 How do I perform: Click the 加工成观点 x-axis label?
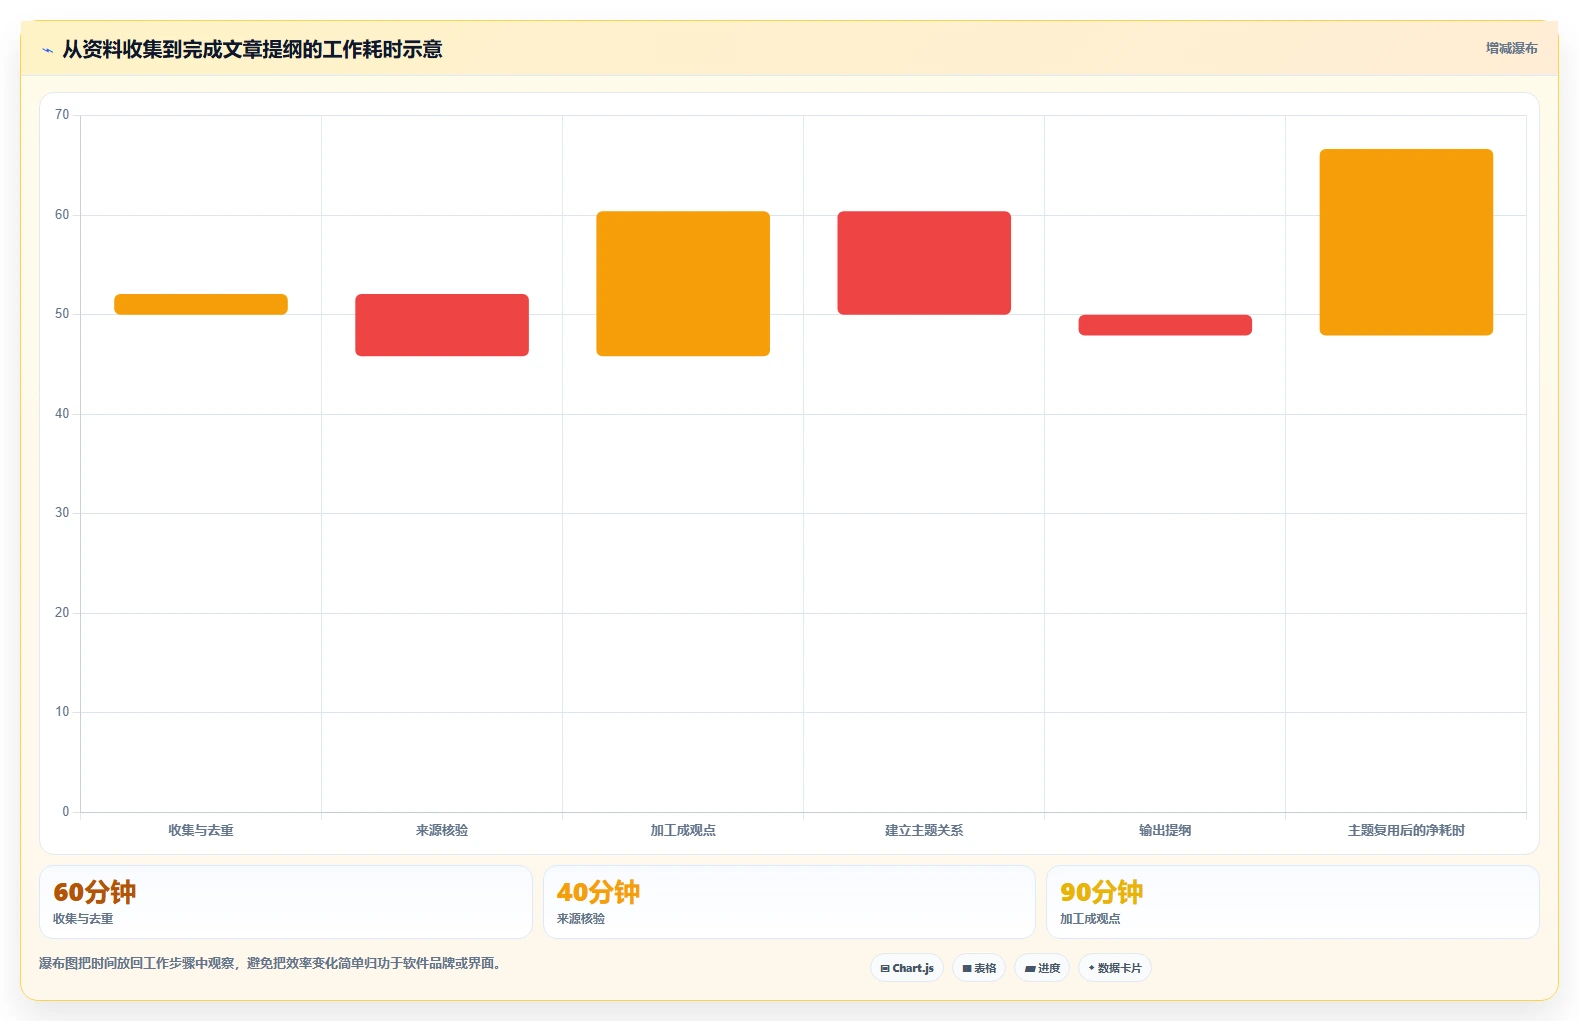coord(683,830)
